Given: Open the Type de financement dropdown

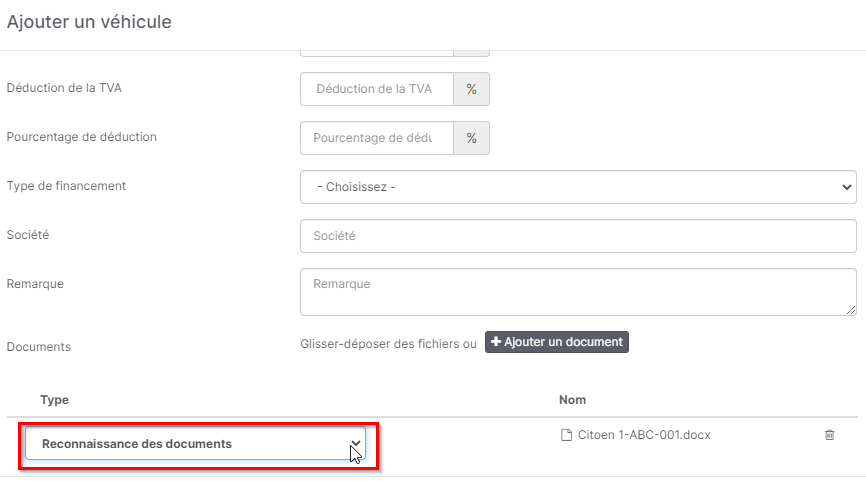Looking at the screenshot, I should tap(578, 187).
